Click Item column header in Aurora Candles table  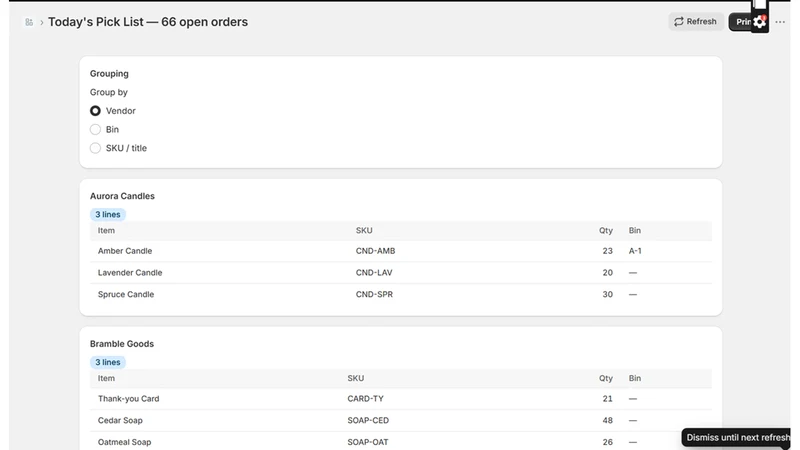coord(106,231)
